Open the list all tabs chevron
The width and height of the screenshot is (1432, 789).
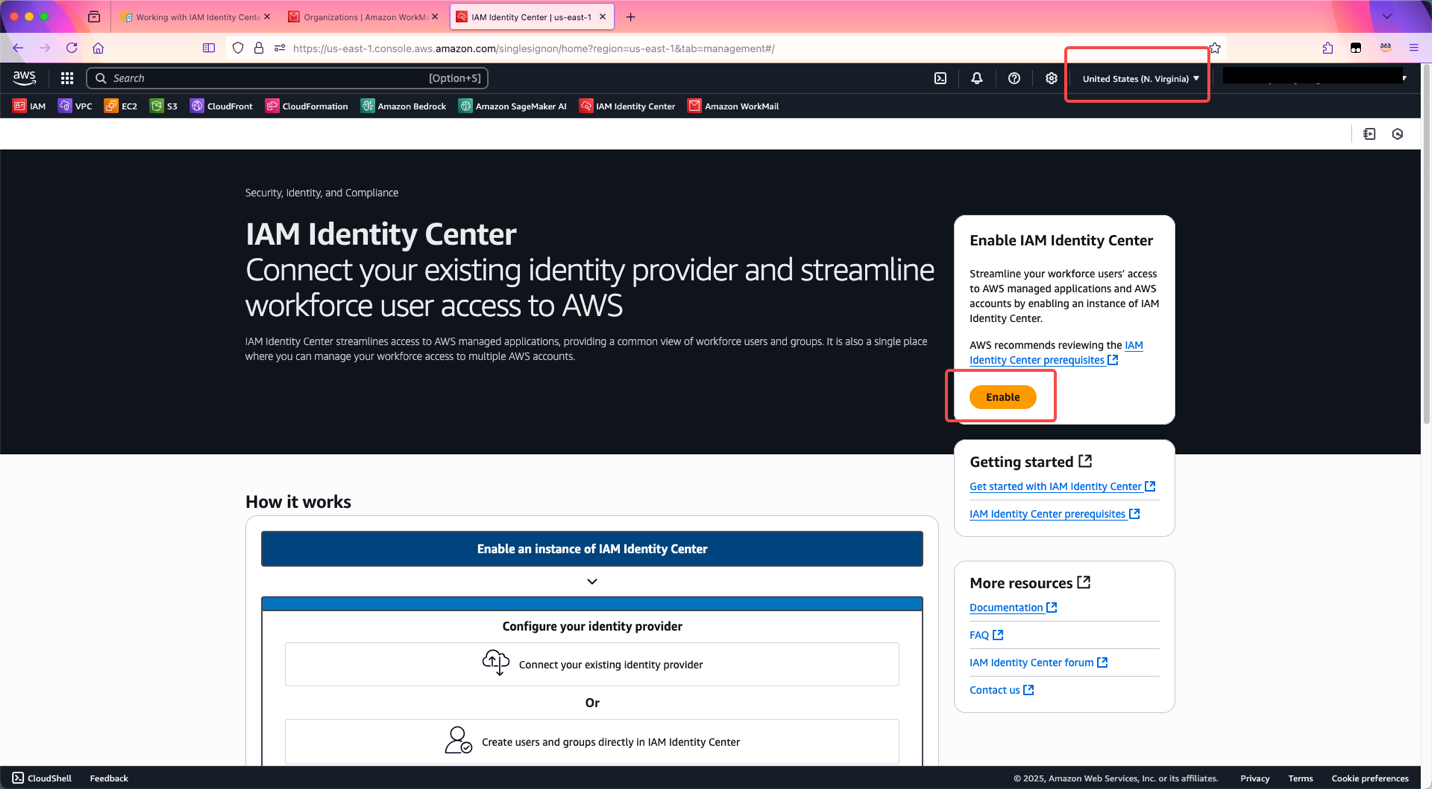coord(1387,17)
